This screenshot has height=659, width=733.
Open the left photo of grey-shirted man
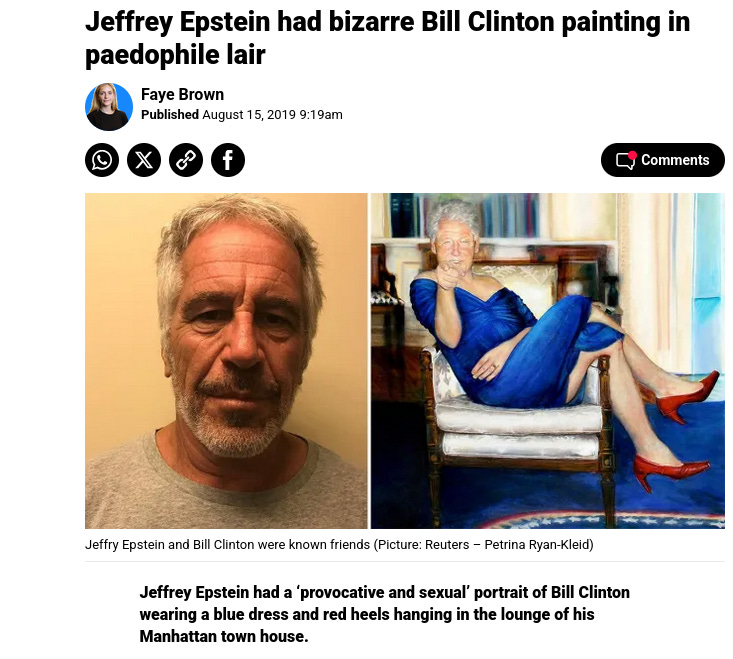(226, 361)
